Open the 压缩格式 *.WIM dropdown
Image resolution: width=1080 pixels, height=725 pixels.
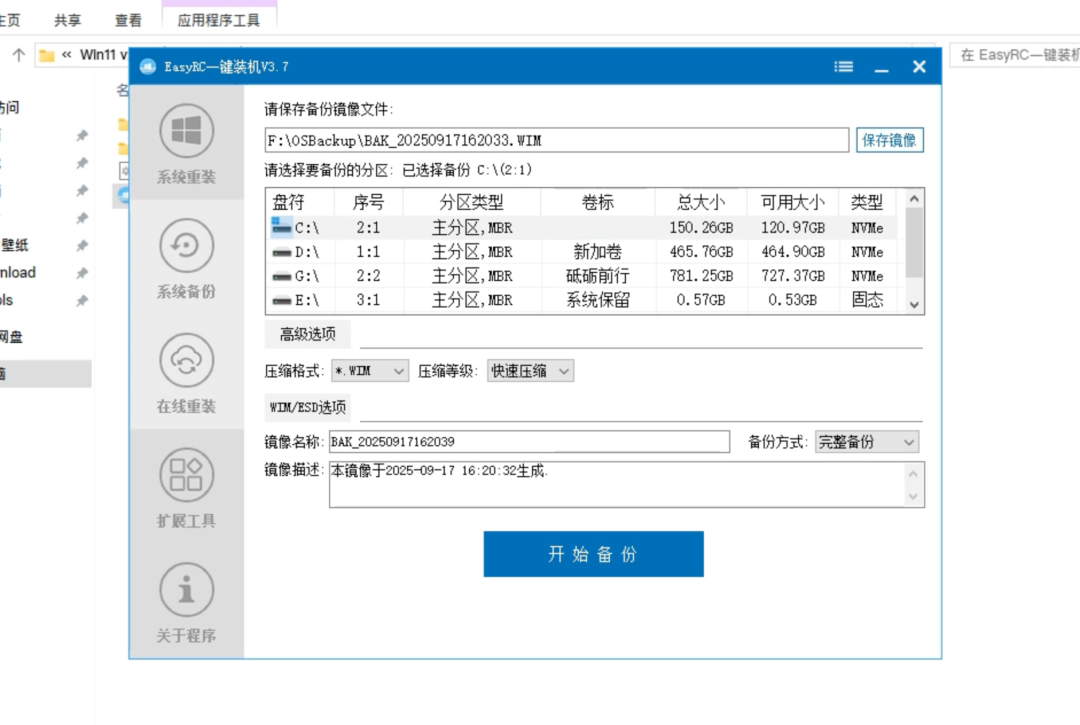click(370, 371)
